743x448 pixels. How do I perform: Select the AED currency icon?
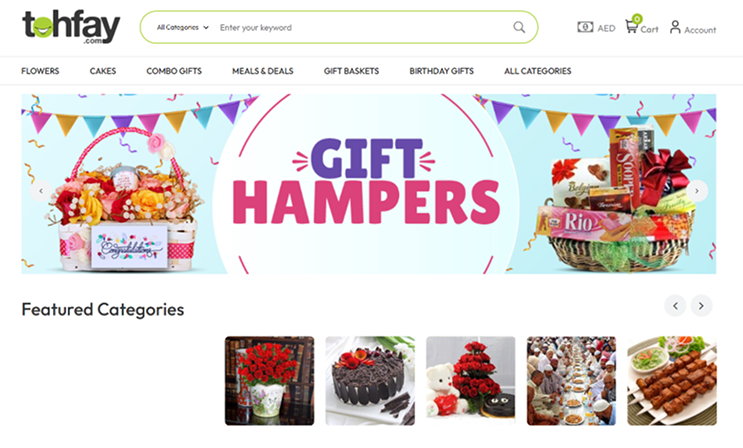pyautogui.click(x=585, y=27)
